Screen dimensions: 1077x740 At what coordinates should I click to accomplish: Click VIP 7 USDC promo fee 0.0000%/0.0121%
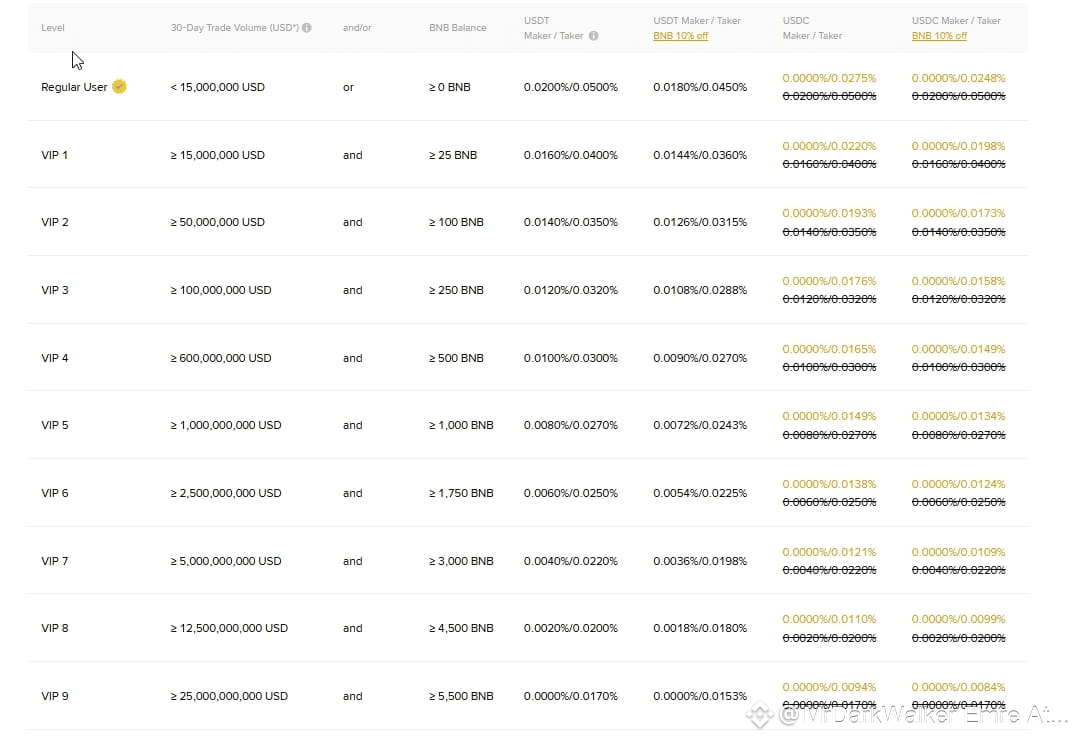coord(829,552)
